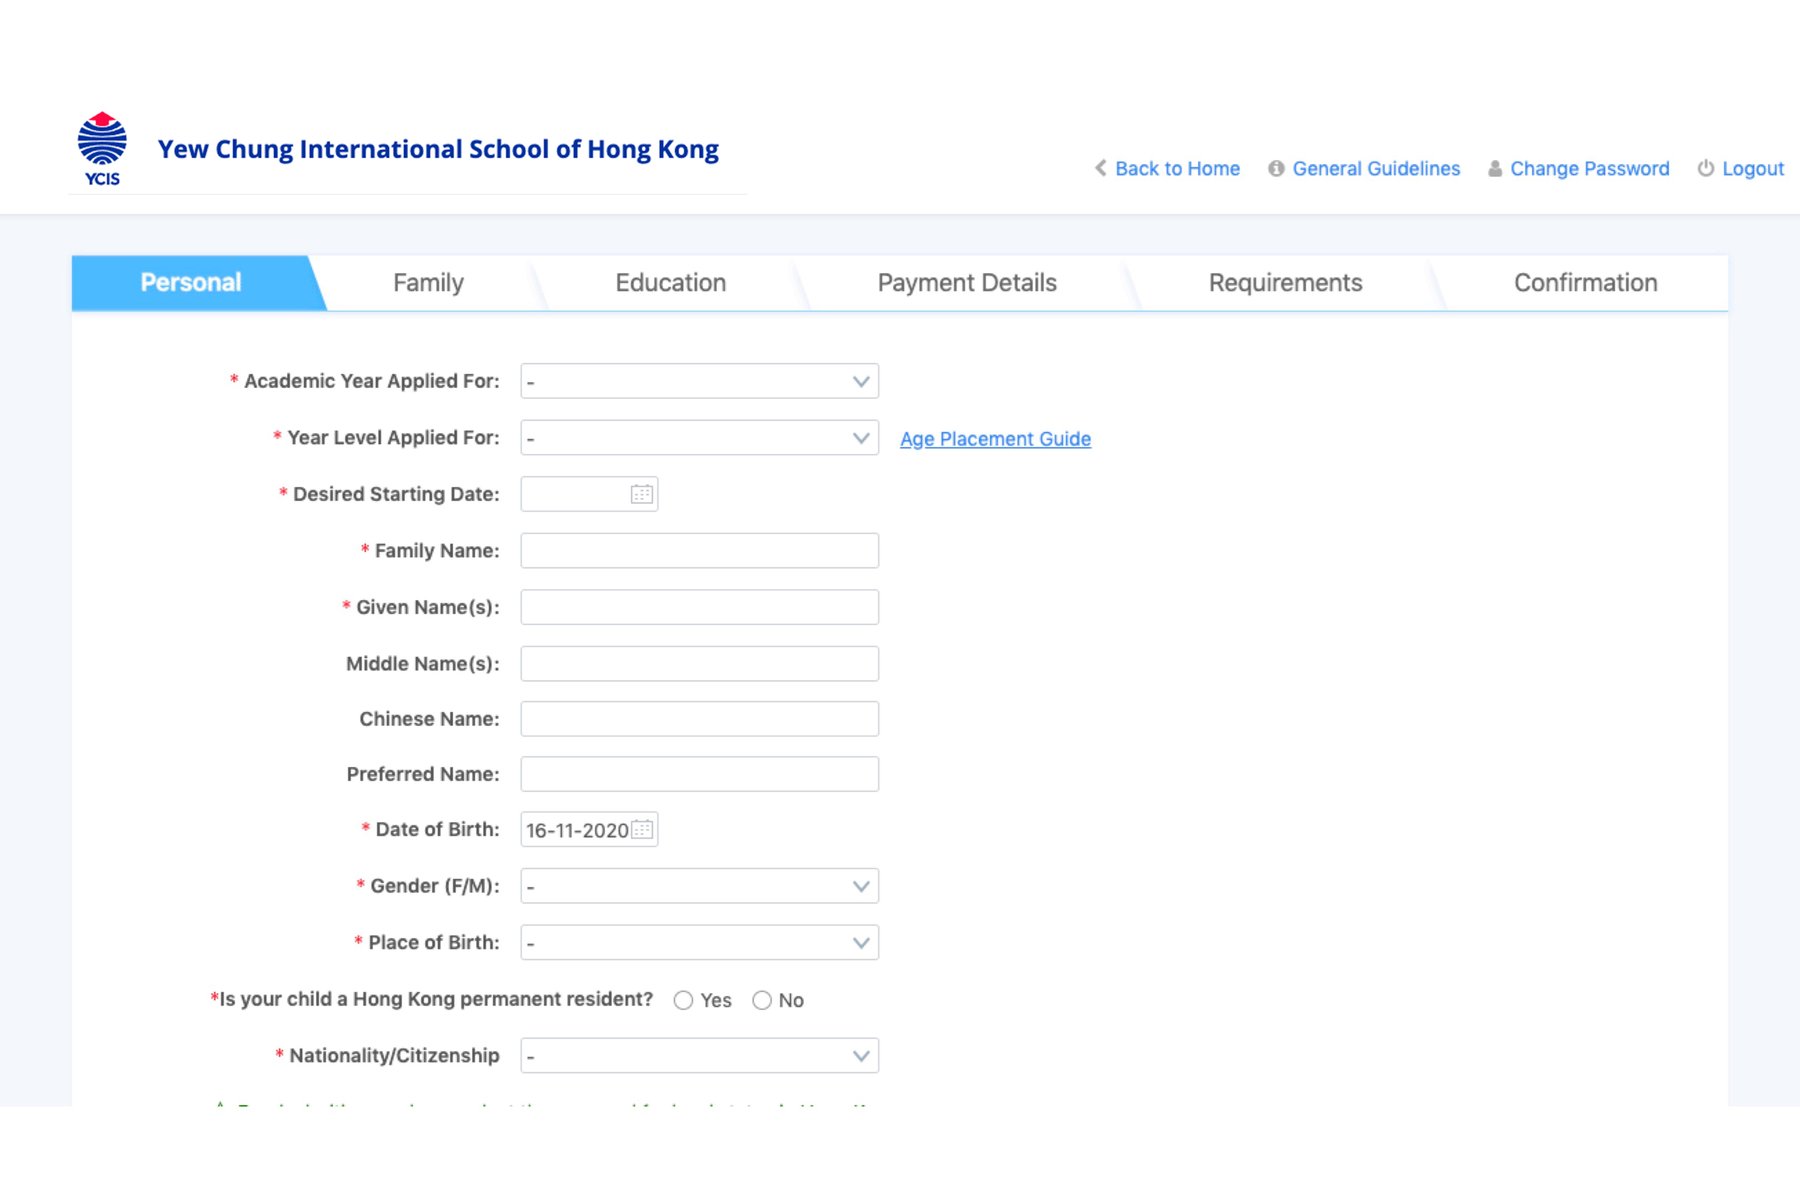Select Yes for Hong Kong permanent resident
The width and height of the screenshot is (1800, 1201).
[x=683, y=1001]
